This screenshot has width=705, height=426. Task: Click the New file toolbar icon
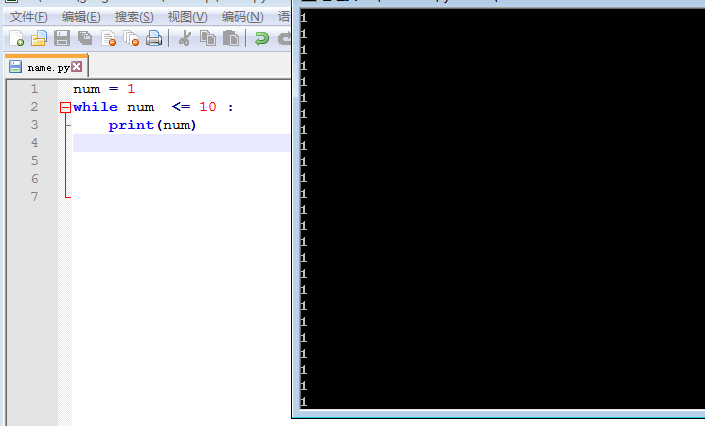click(16, 39)
